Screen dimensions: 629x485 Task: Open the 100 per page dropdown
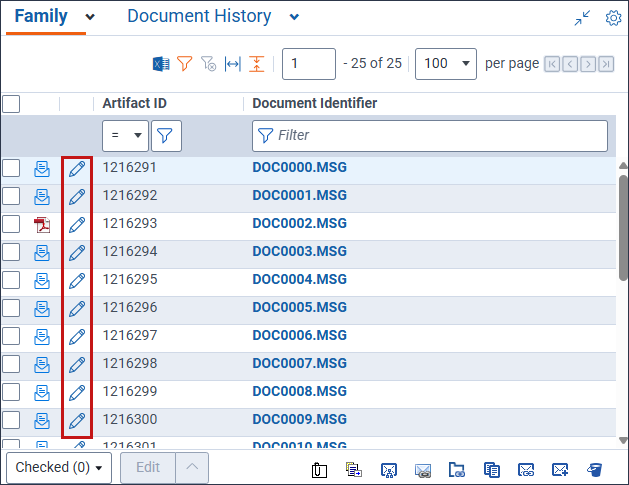pos(446,64)
